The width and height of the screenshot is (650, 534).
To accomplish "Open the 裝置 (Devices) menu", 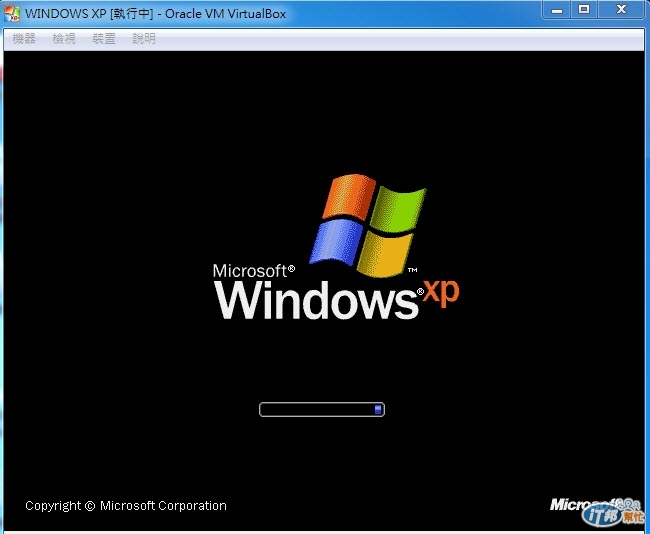I will 104,39.
